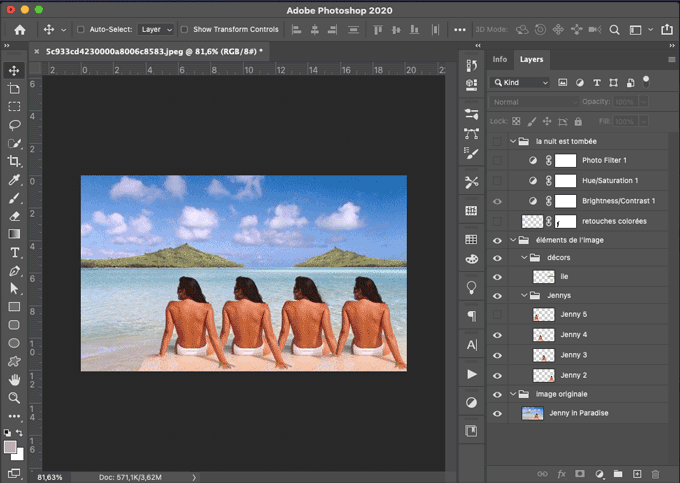The image size is (680, 483).
Task: Delete layer using trash icon
Action: [x=655, y=473]
